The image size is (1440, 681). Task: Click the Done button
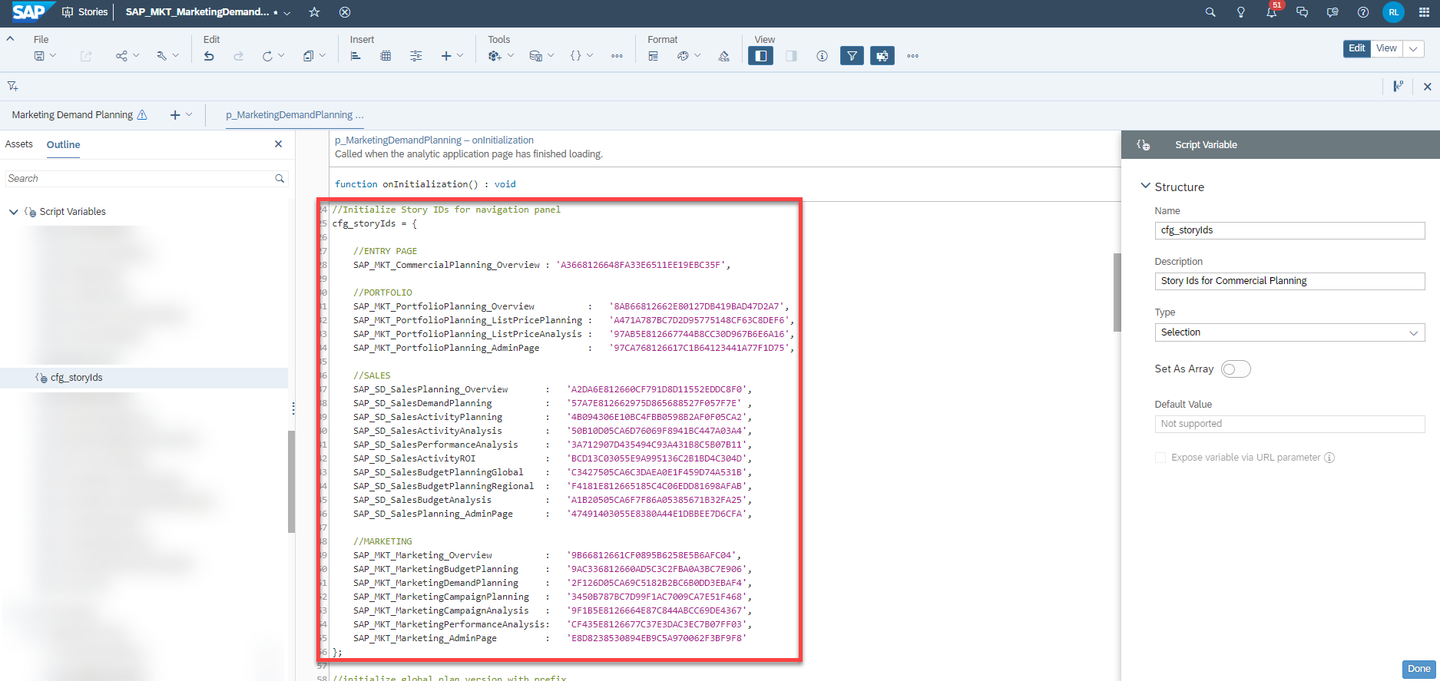coord(1418,669)
